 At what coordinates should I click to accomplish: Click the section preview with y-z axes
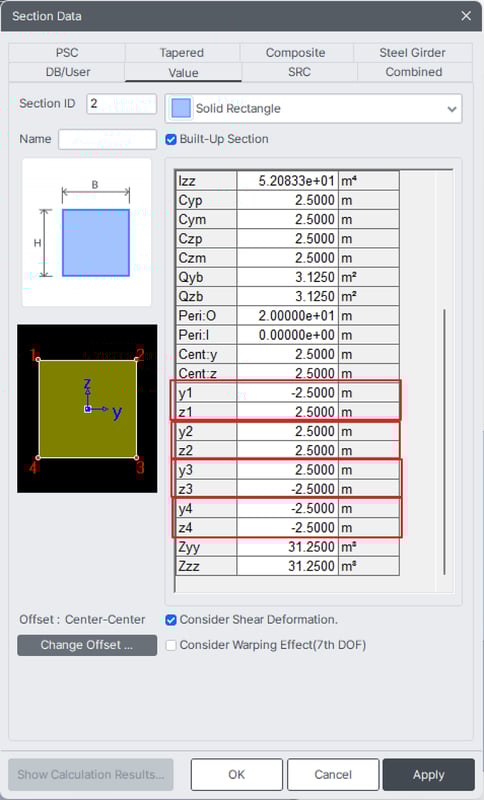(87, 409)
